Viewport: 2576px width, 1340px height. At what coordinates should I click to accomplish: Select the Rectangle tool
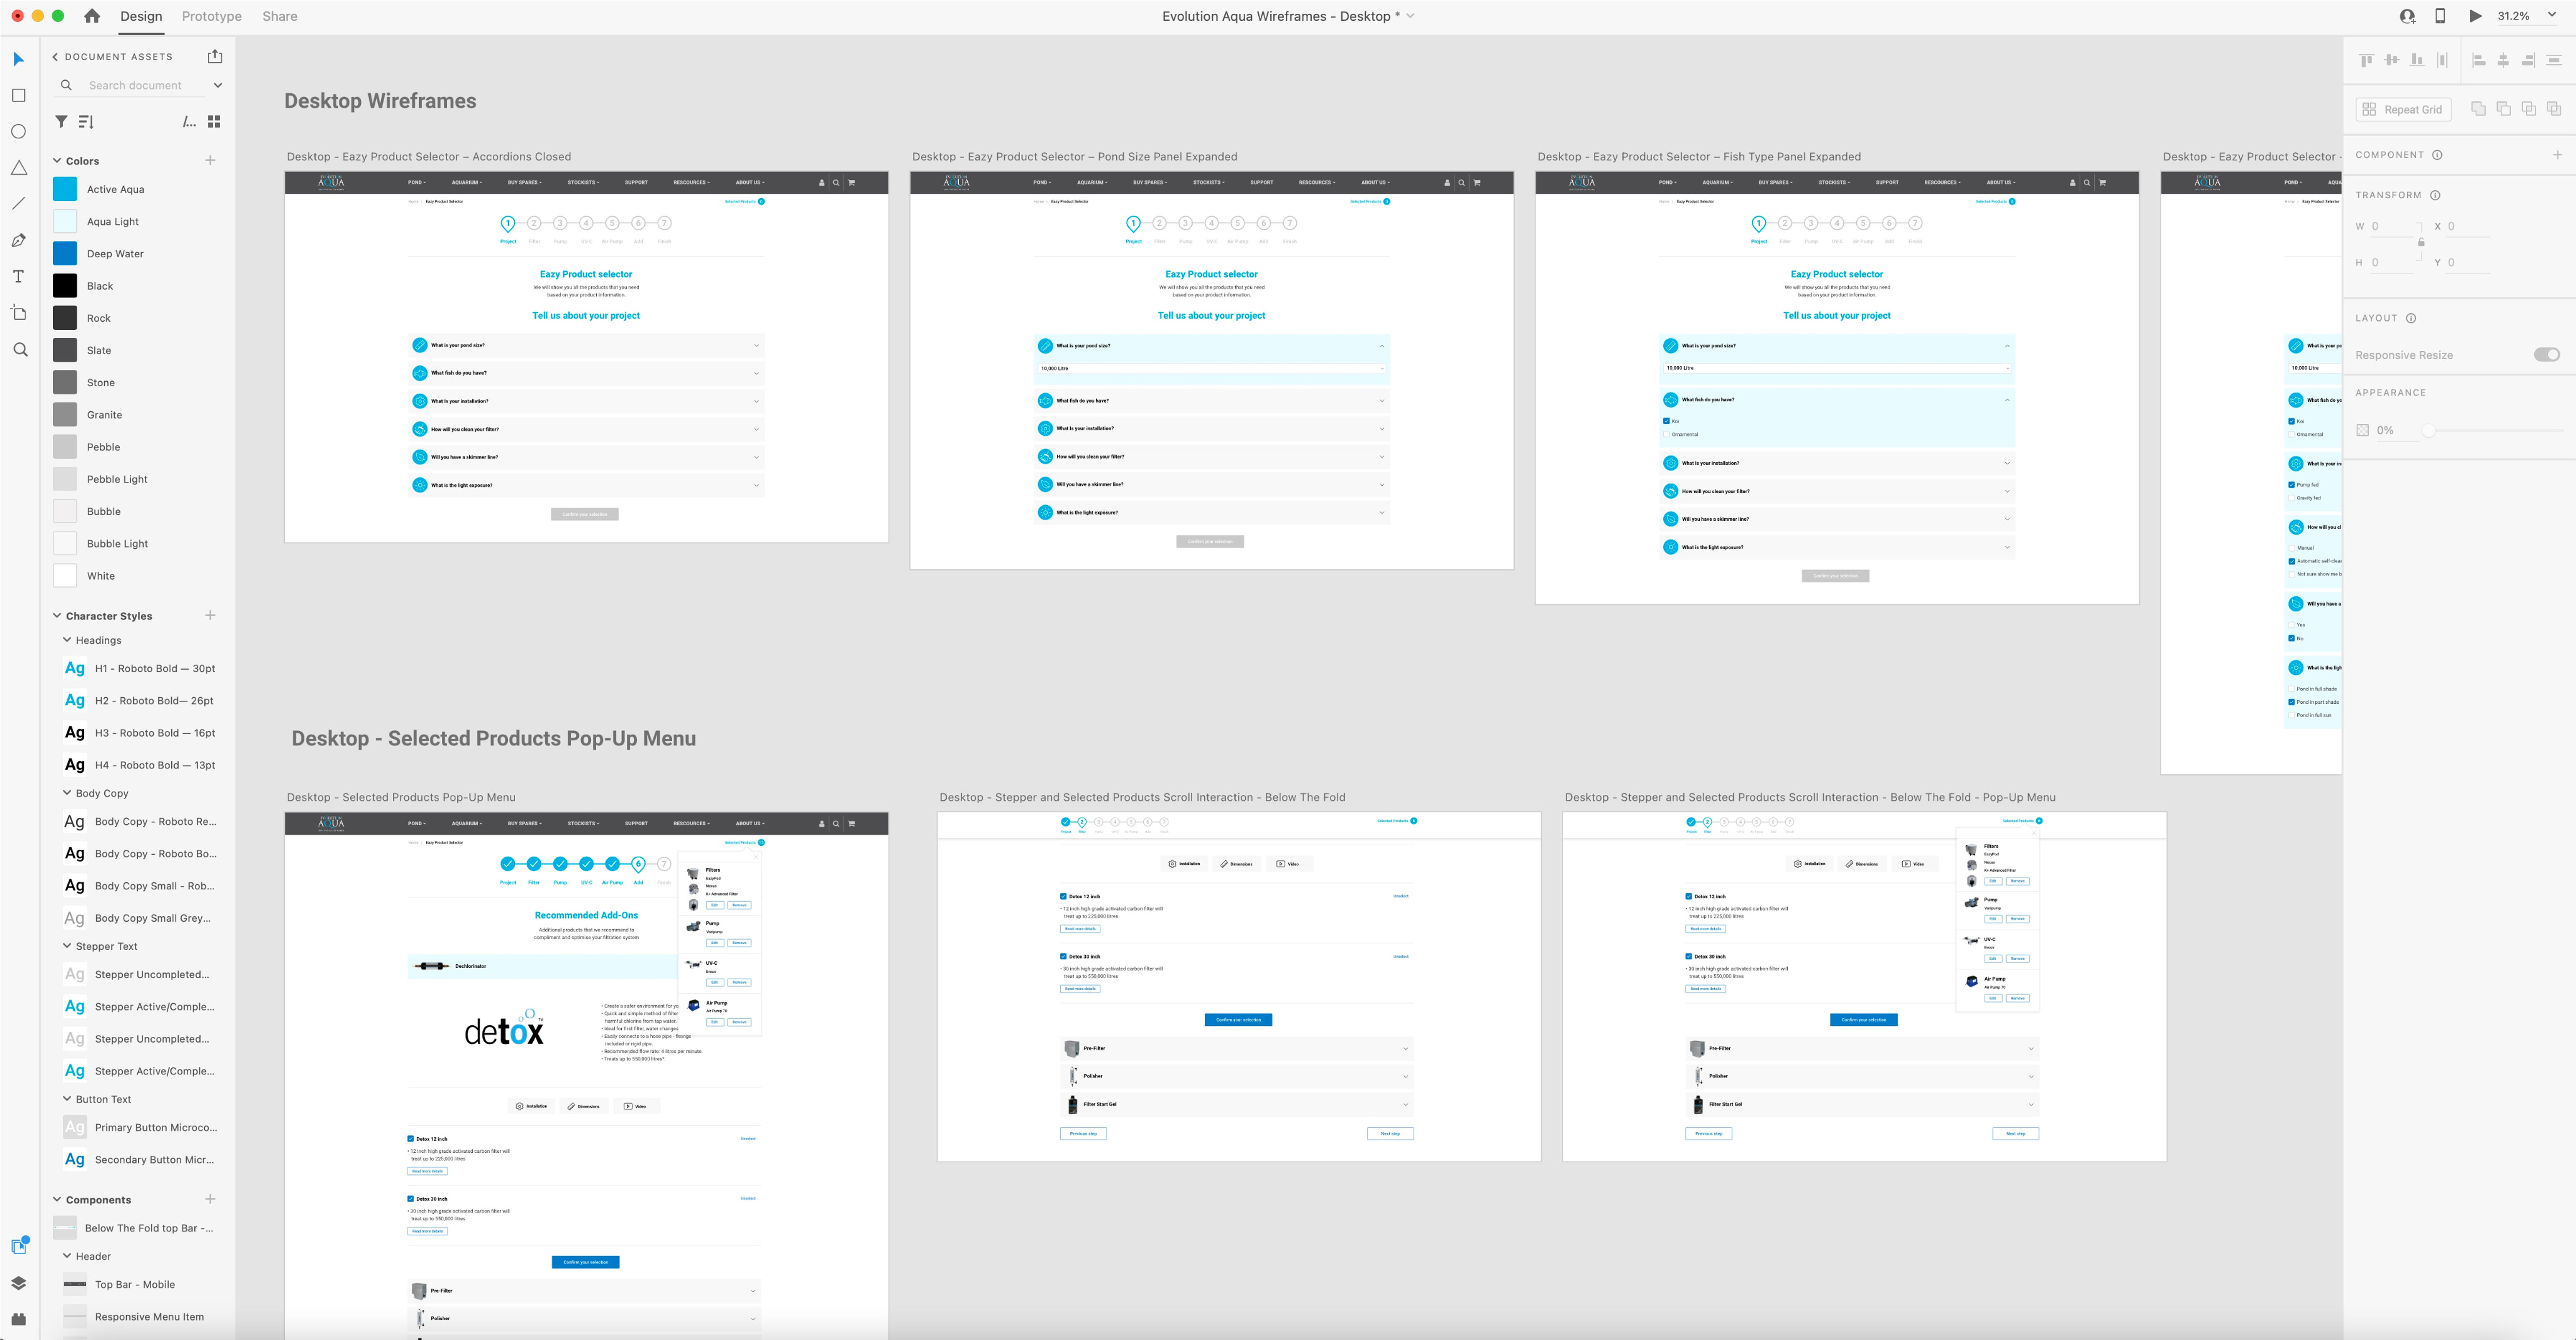[x=19, y=95]
